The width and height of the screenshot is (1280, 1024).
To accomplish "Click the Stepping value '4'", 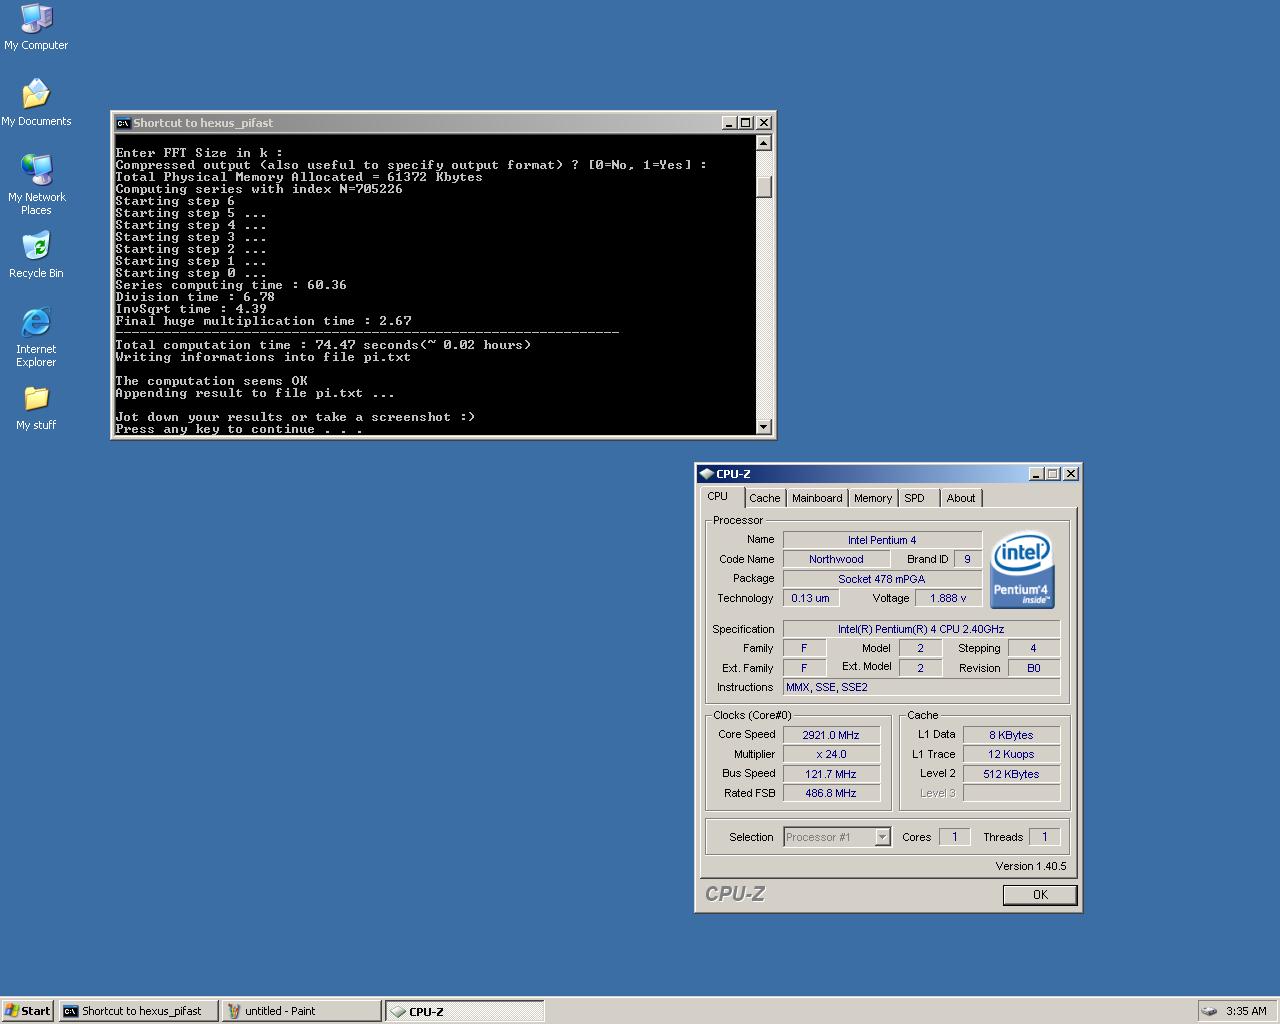I will [x=1033, y=648].
